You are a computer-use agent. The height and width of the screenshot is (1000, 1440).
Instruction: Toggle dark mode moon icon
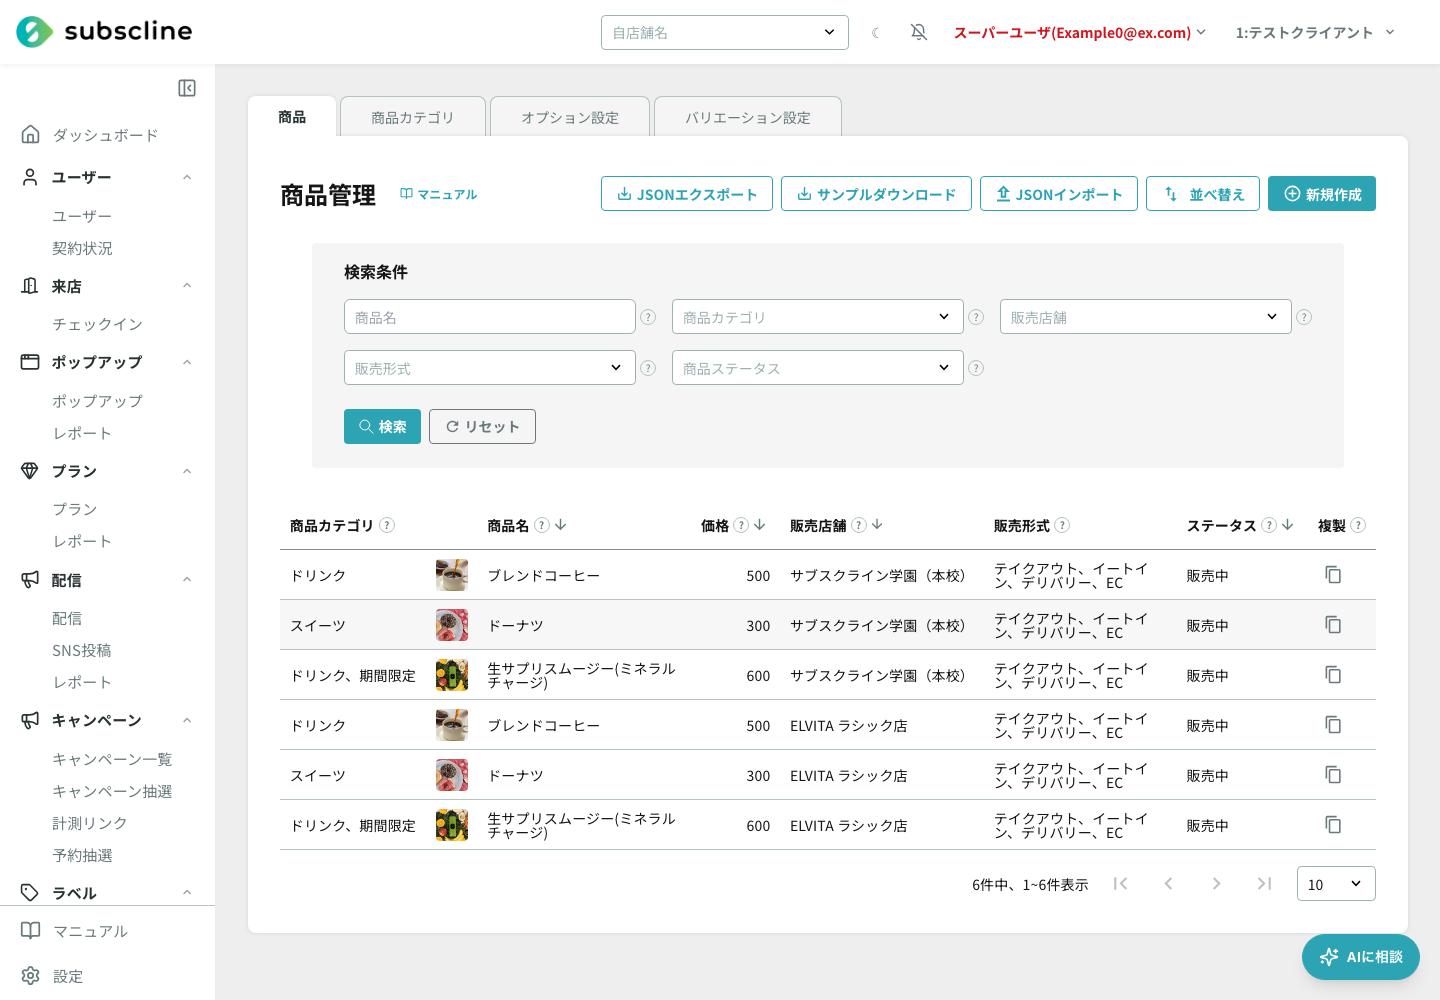tap(876, 33)
